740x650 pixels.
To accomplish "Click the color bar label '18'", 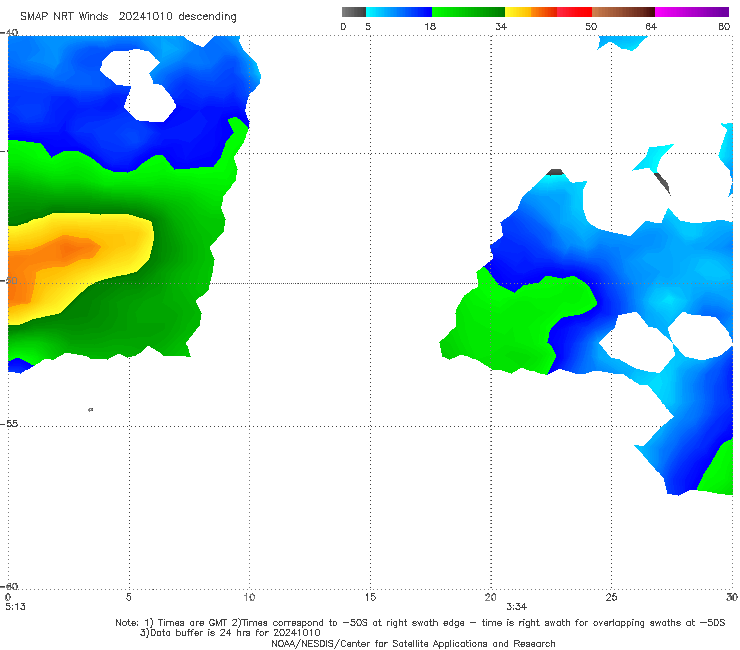I will click(x=430, y=26).
